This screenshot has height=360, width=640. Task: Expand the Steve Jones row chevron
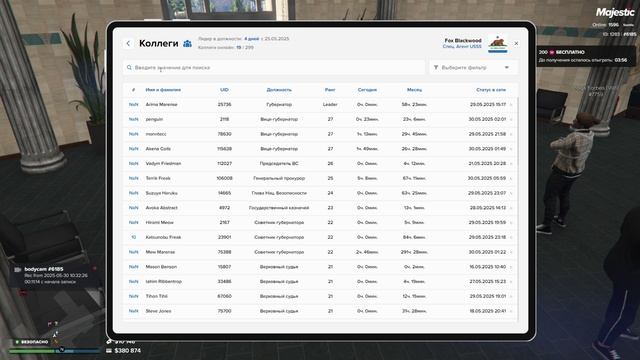(511, 311)
